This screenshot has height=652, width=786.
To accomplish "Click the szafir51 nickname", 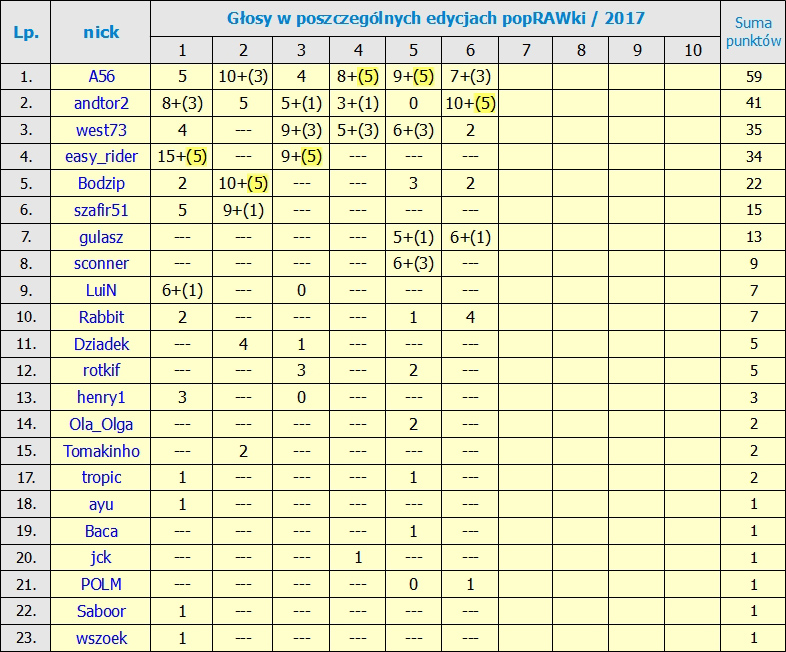I will (x=101, y=210).
